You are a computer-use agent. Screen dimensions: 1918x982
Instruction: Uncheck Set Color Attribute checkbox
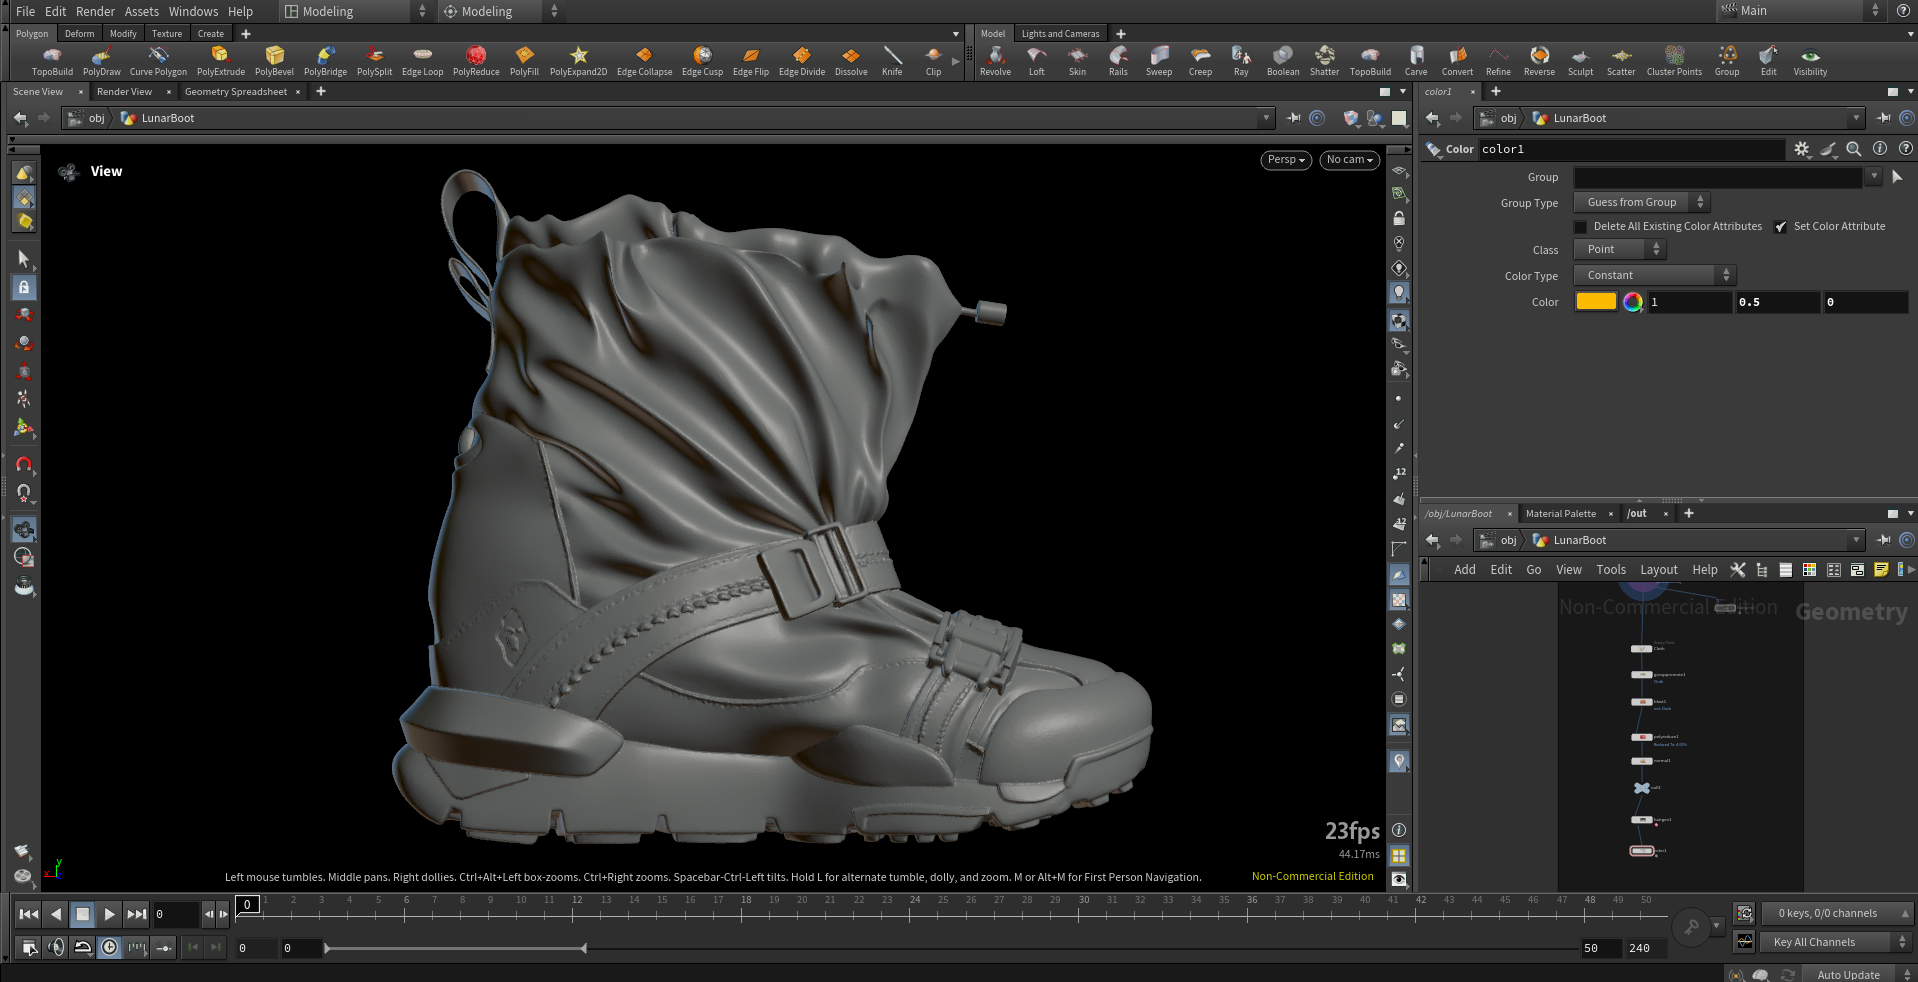[x=1781, y=227]
